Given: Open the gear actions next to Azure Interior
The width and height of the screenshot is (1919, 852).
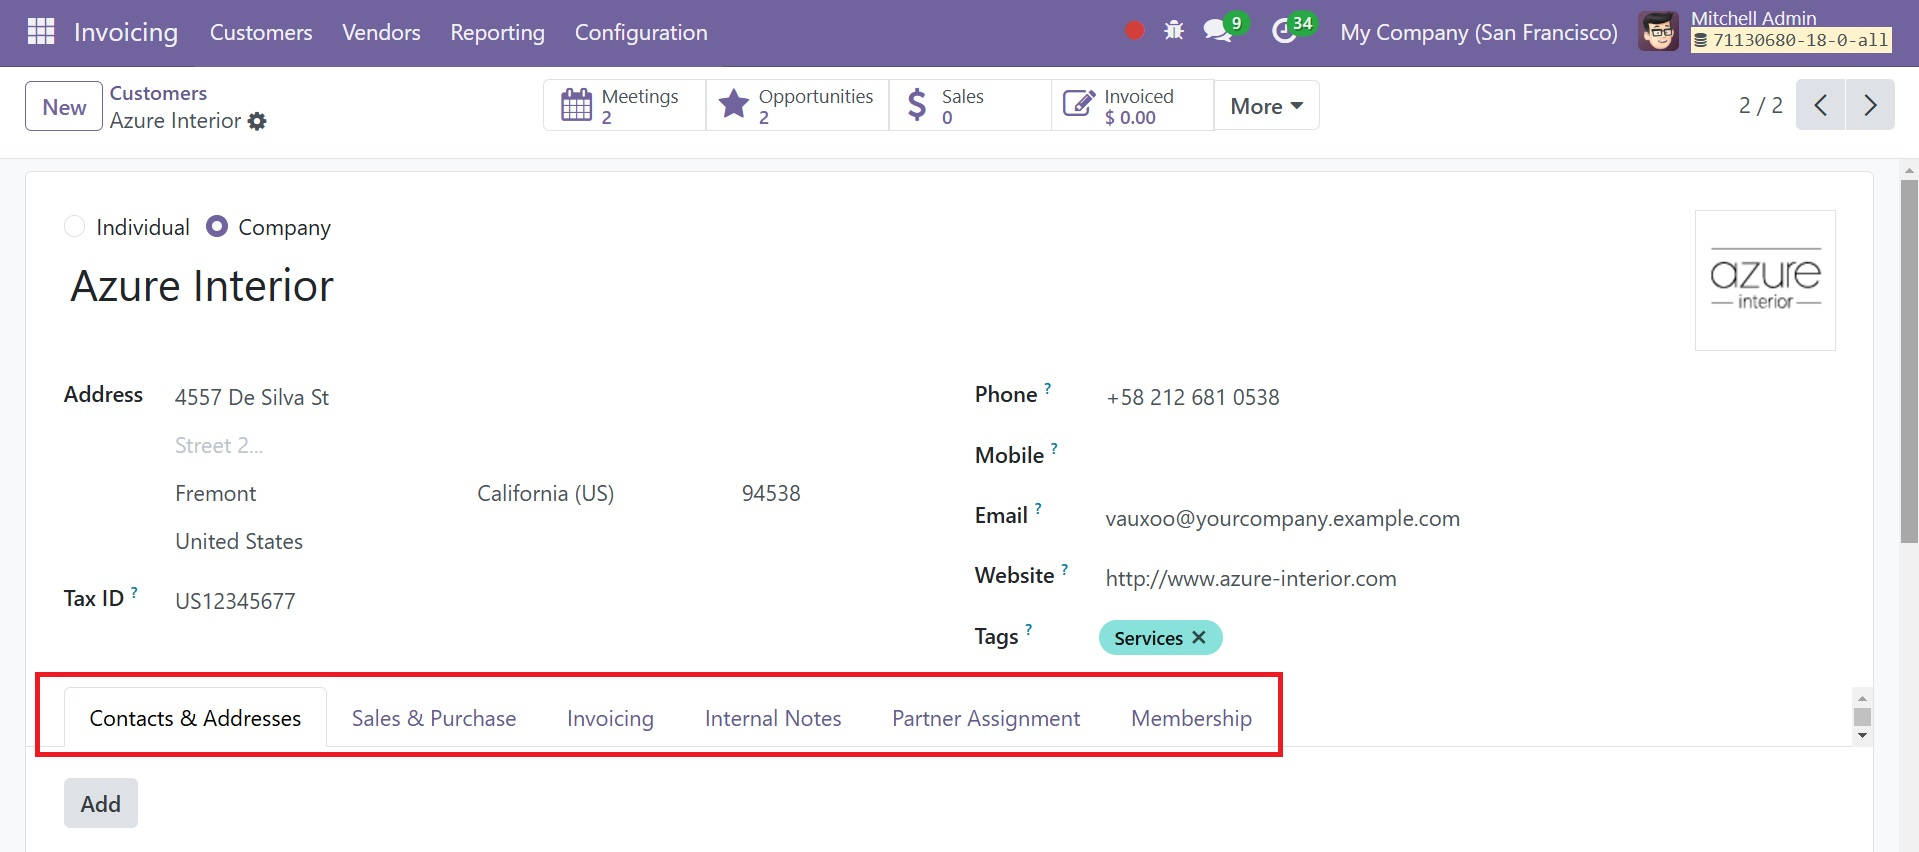Looking at the screenshot, I should (x=257, y=121).
